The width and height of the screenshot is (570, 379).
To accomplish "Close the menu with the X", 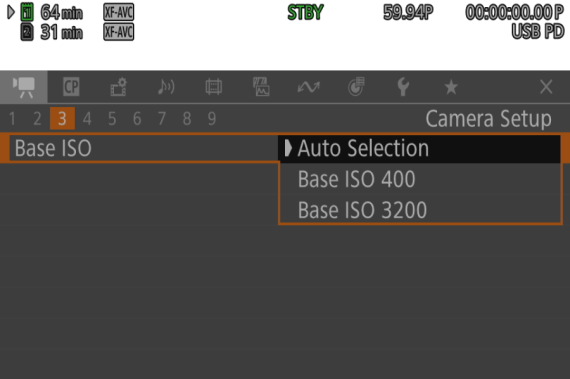I will [x=546, y=87].
